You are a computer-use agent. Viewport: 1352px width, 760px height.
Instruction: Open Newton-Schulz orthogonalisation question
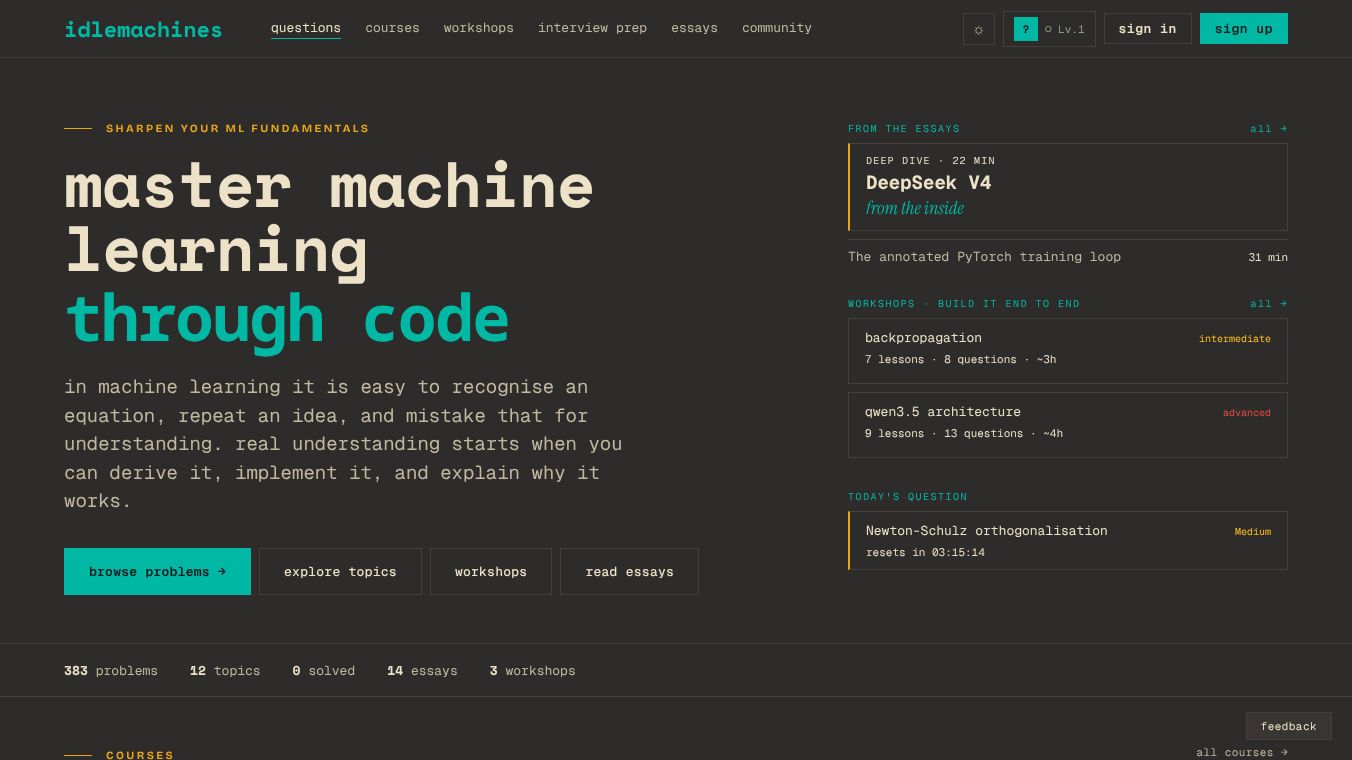point(1068,541)
